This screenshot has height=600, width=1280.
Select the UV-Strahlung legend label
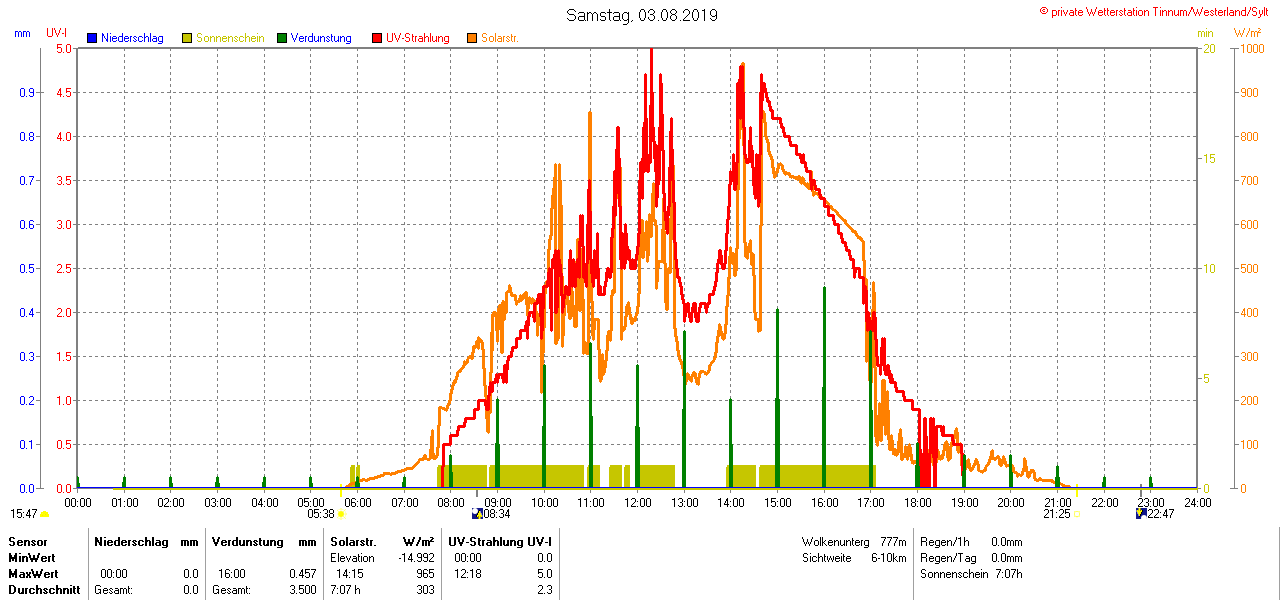coord(418,38)
